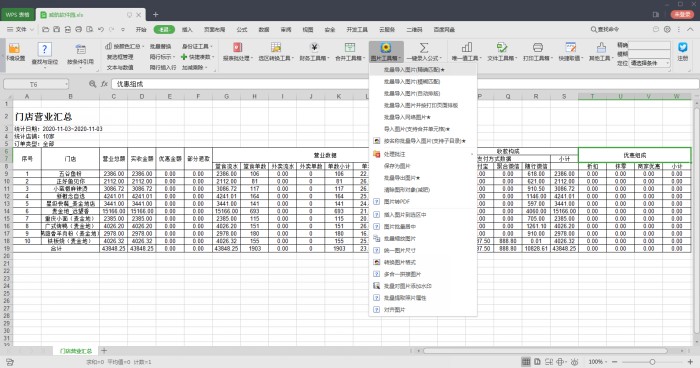This screenshot has height=368, width=700.
Task: Open the name box dropdown arrow
Action: point(67,84)
